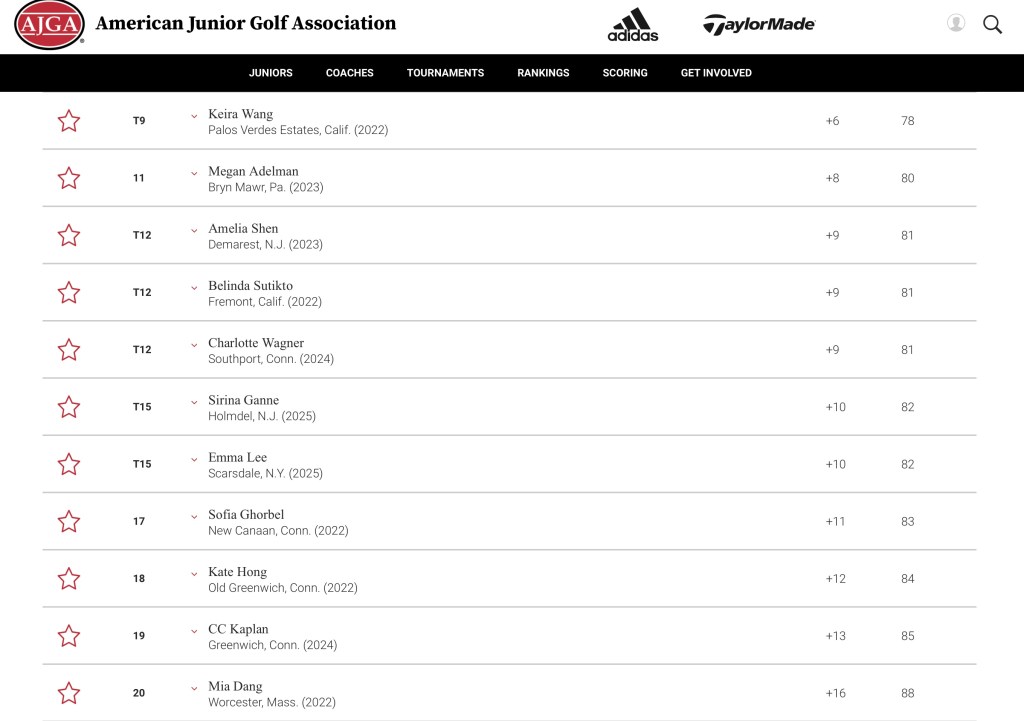Expand the chevron beside CC Kaplan
This screenshot has height=721, width=1024.
[195, 631]
